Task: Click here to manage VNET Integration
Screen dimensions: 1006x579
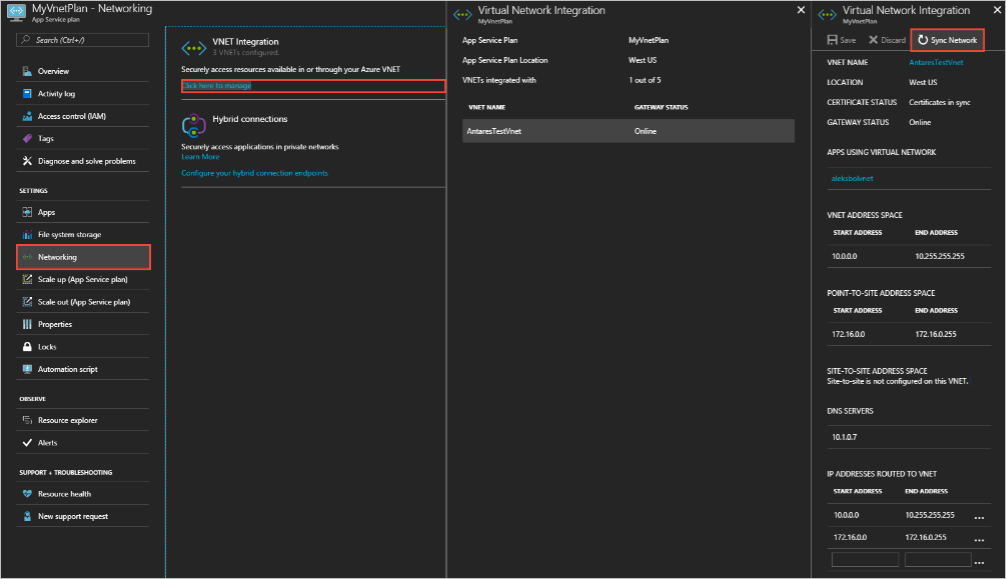Action: (217, 86)
